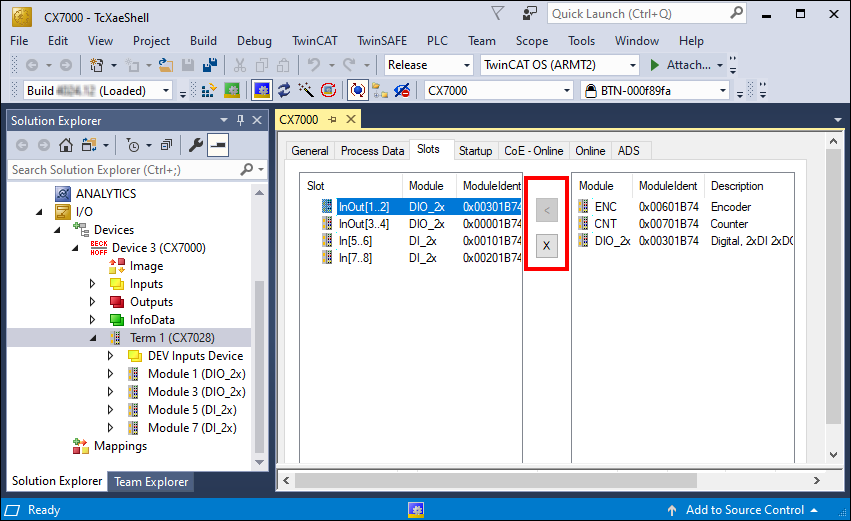Open the Scope menu
The width and height of the screenshot is (851, 521).
(x=531, y=41)
